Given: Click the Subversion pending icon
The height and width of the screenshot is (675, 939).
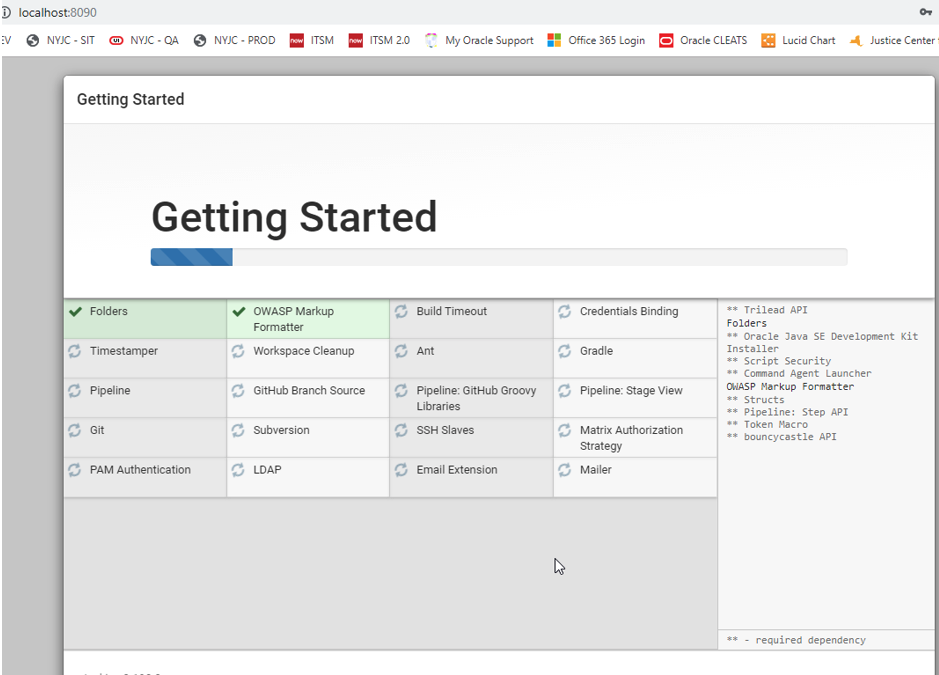Looking at the screenshot, I should click(x=238, y=430).
